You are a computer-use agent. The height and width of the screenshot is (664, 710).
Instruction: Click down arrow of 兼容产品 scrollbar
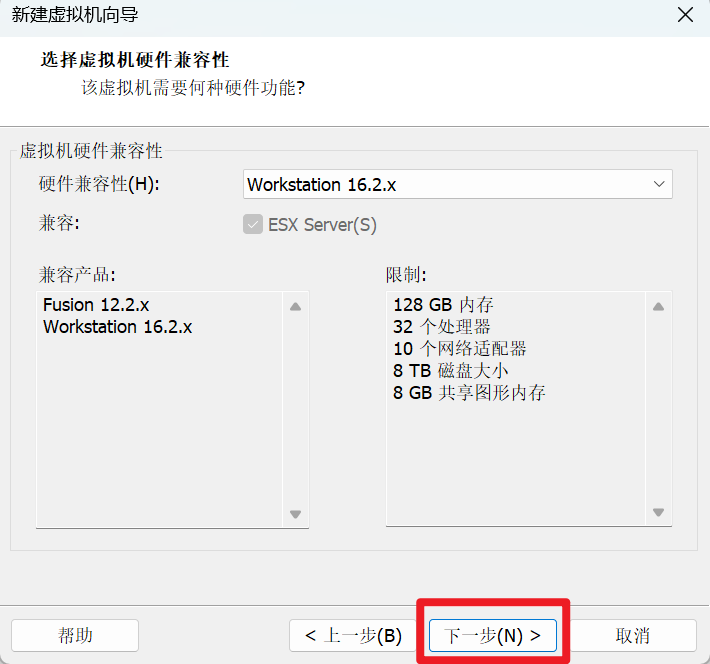pyautogui.click(x=296, y=514)
